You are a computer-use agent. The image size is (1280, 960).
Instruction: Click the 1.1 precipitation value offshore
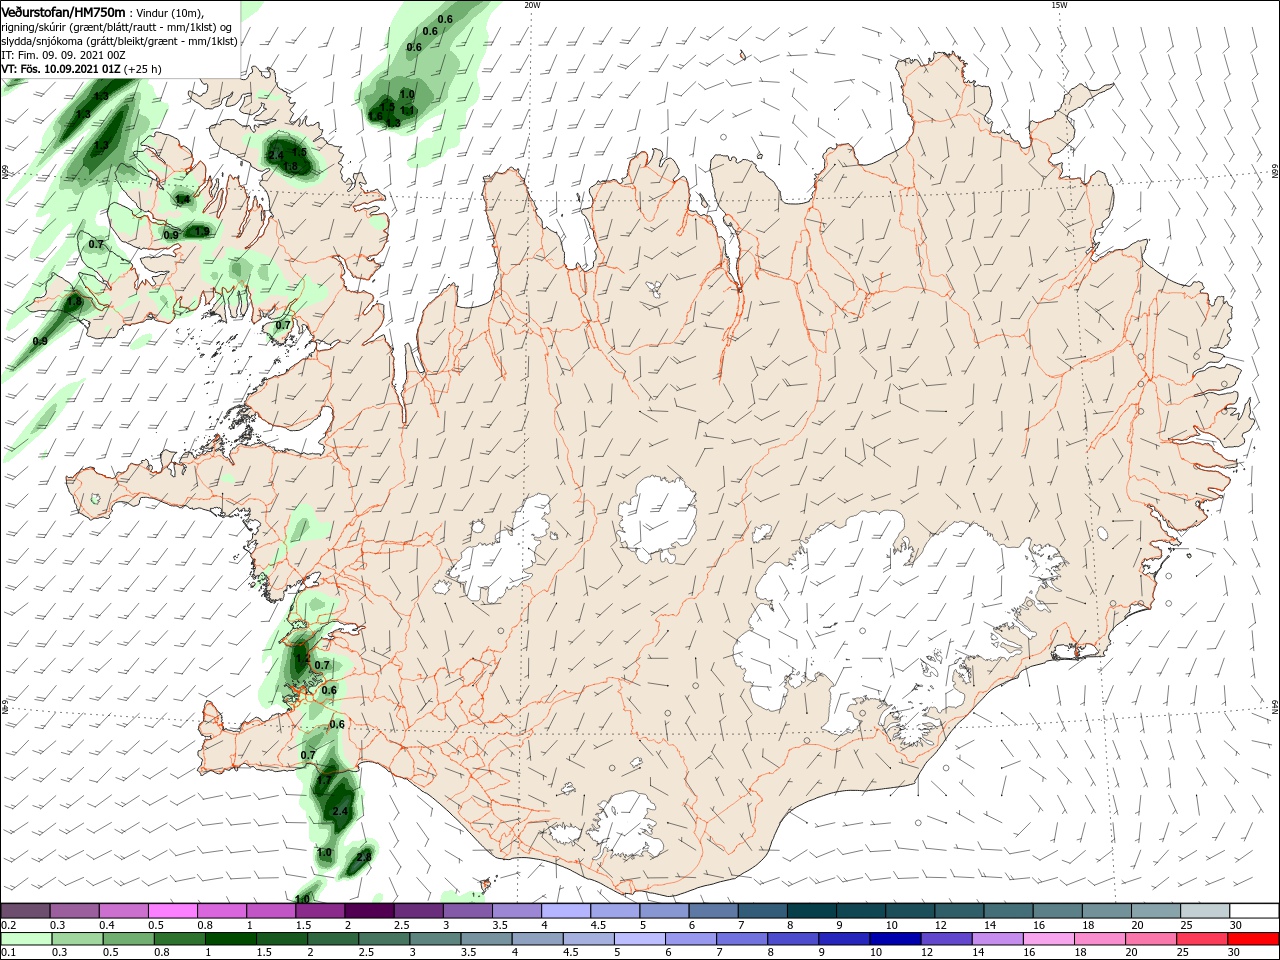tap(408, 110)
